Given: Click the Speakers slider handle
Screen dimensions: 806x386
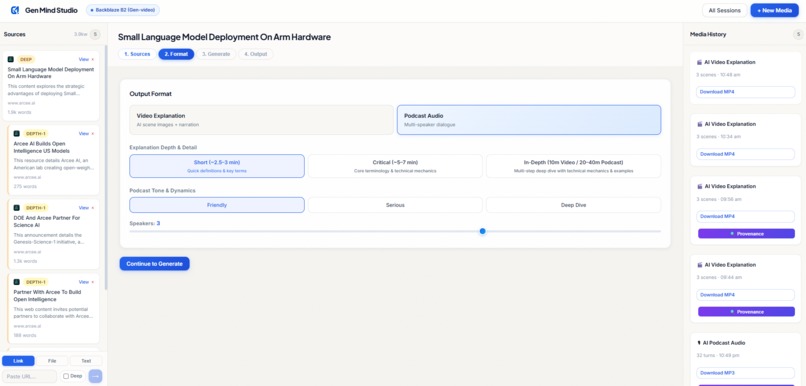Looking at the screenshot, I should pyautogui.click(x=482, y=231).
